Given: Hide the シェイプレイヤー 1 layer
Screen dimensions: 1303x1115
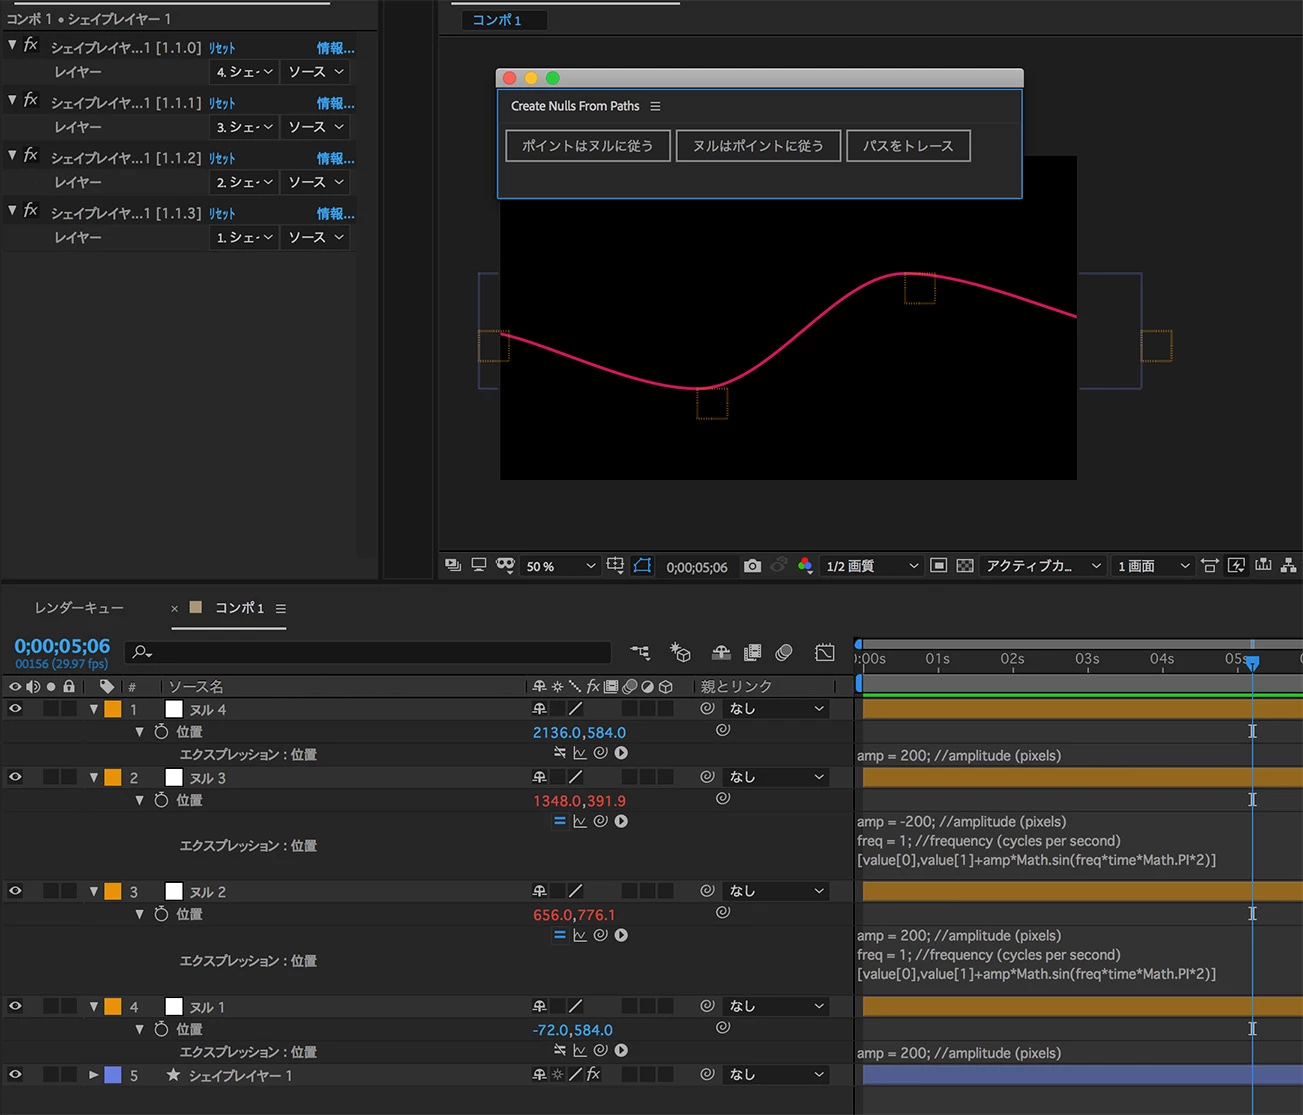Looking at the screenshot, I should tap(15, 1074).
